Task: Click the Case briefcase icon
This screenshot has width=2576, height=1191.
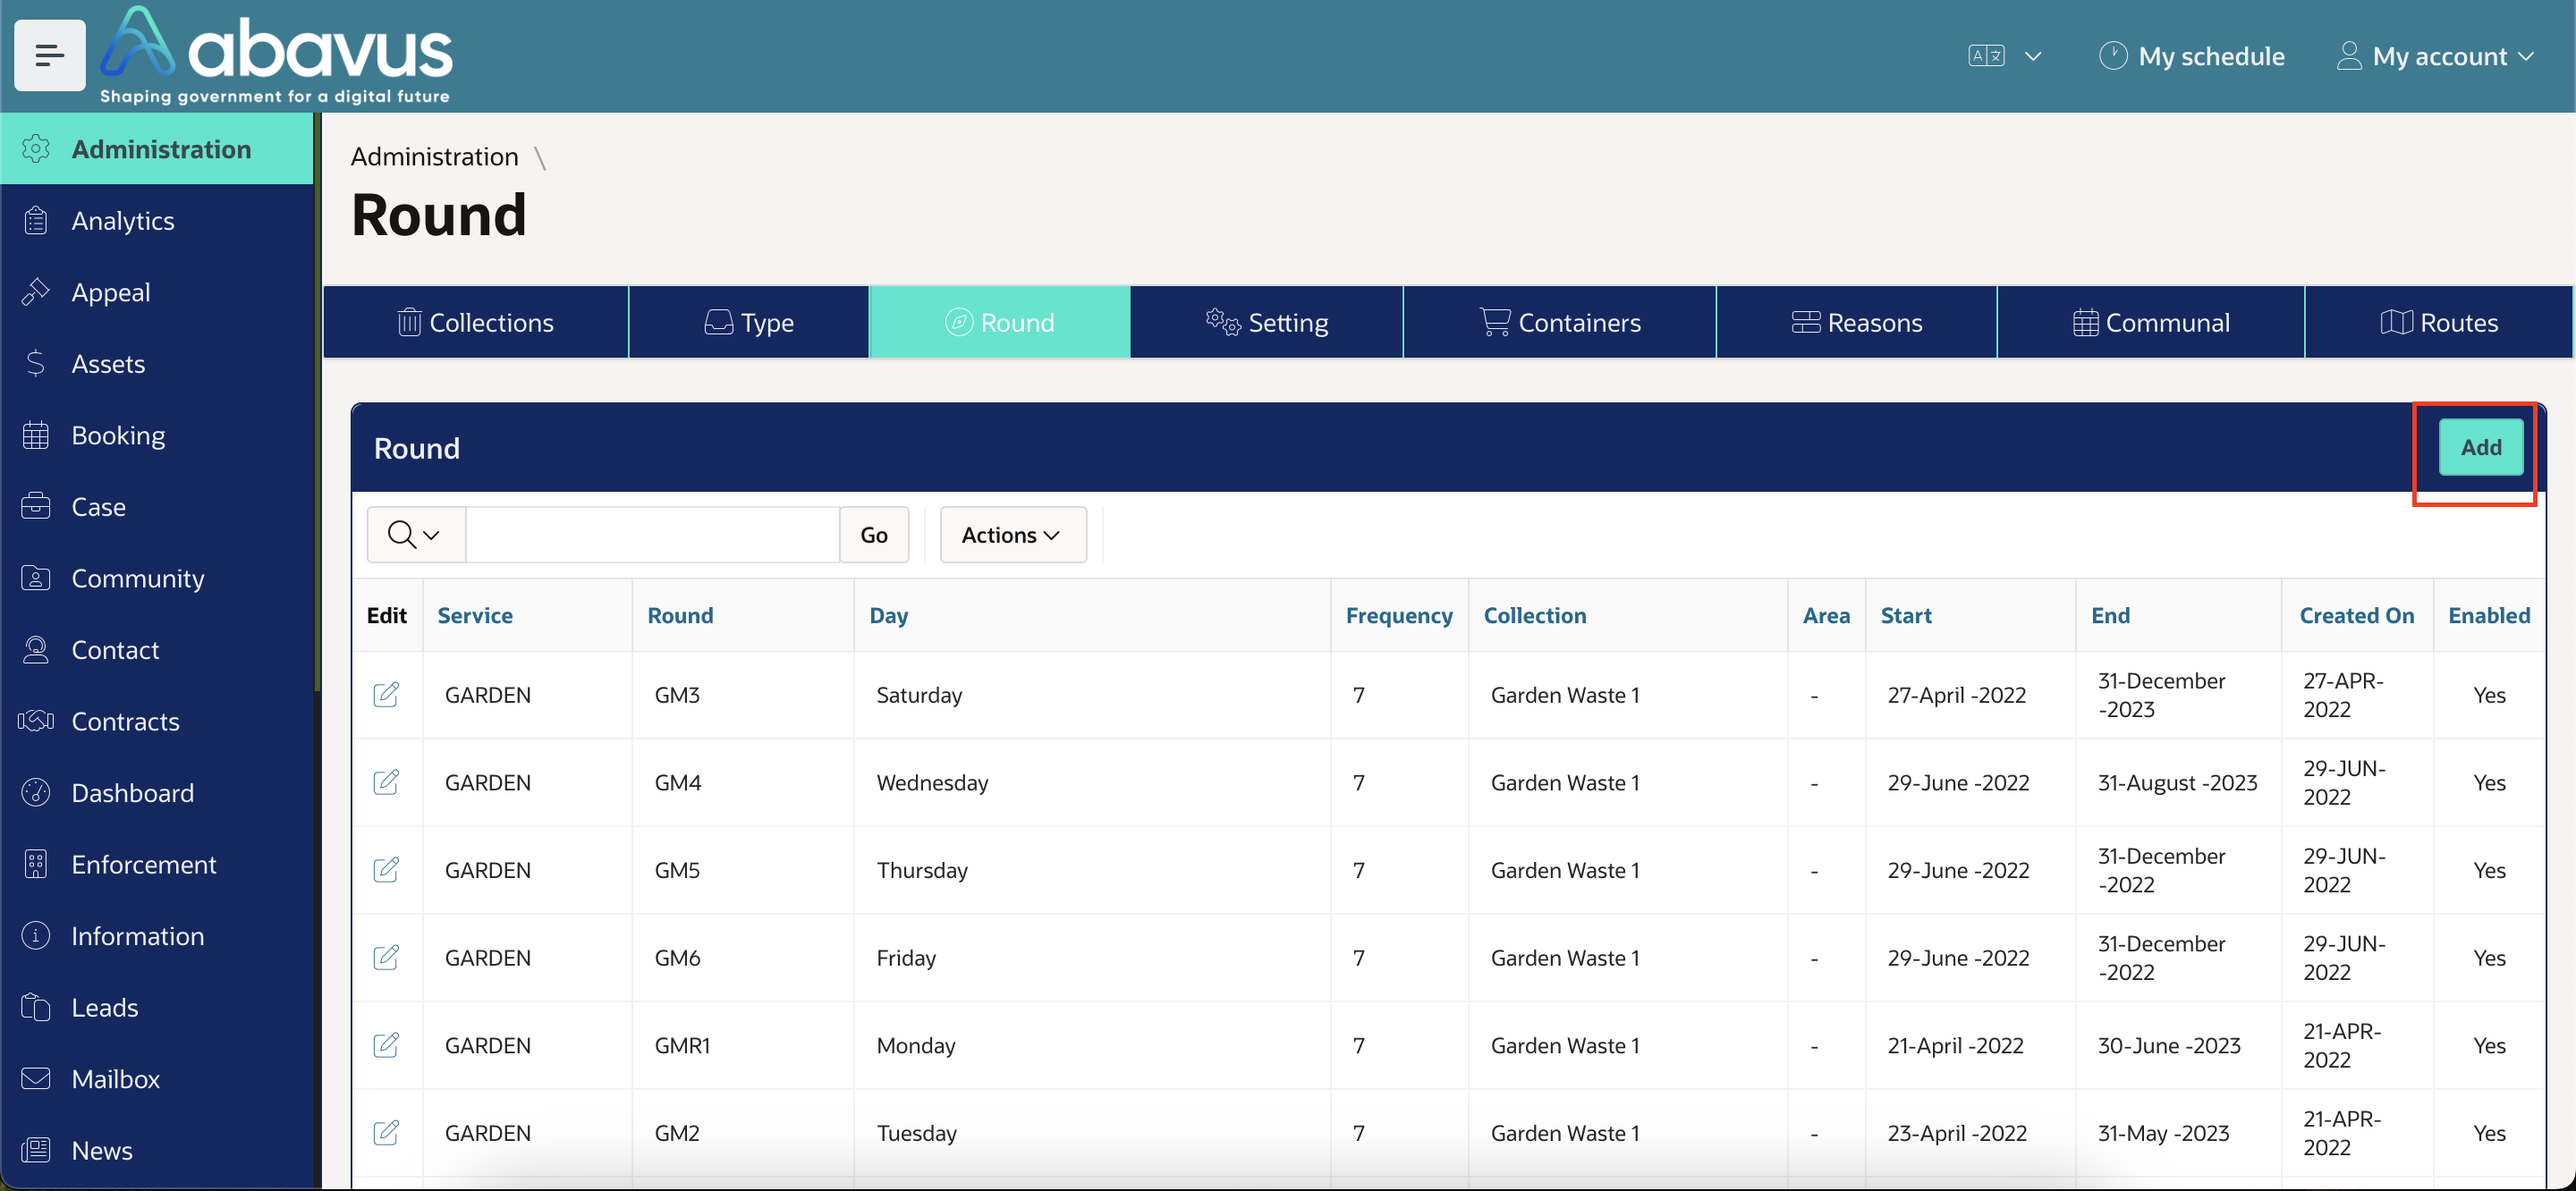Action: coord(36,506)
